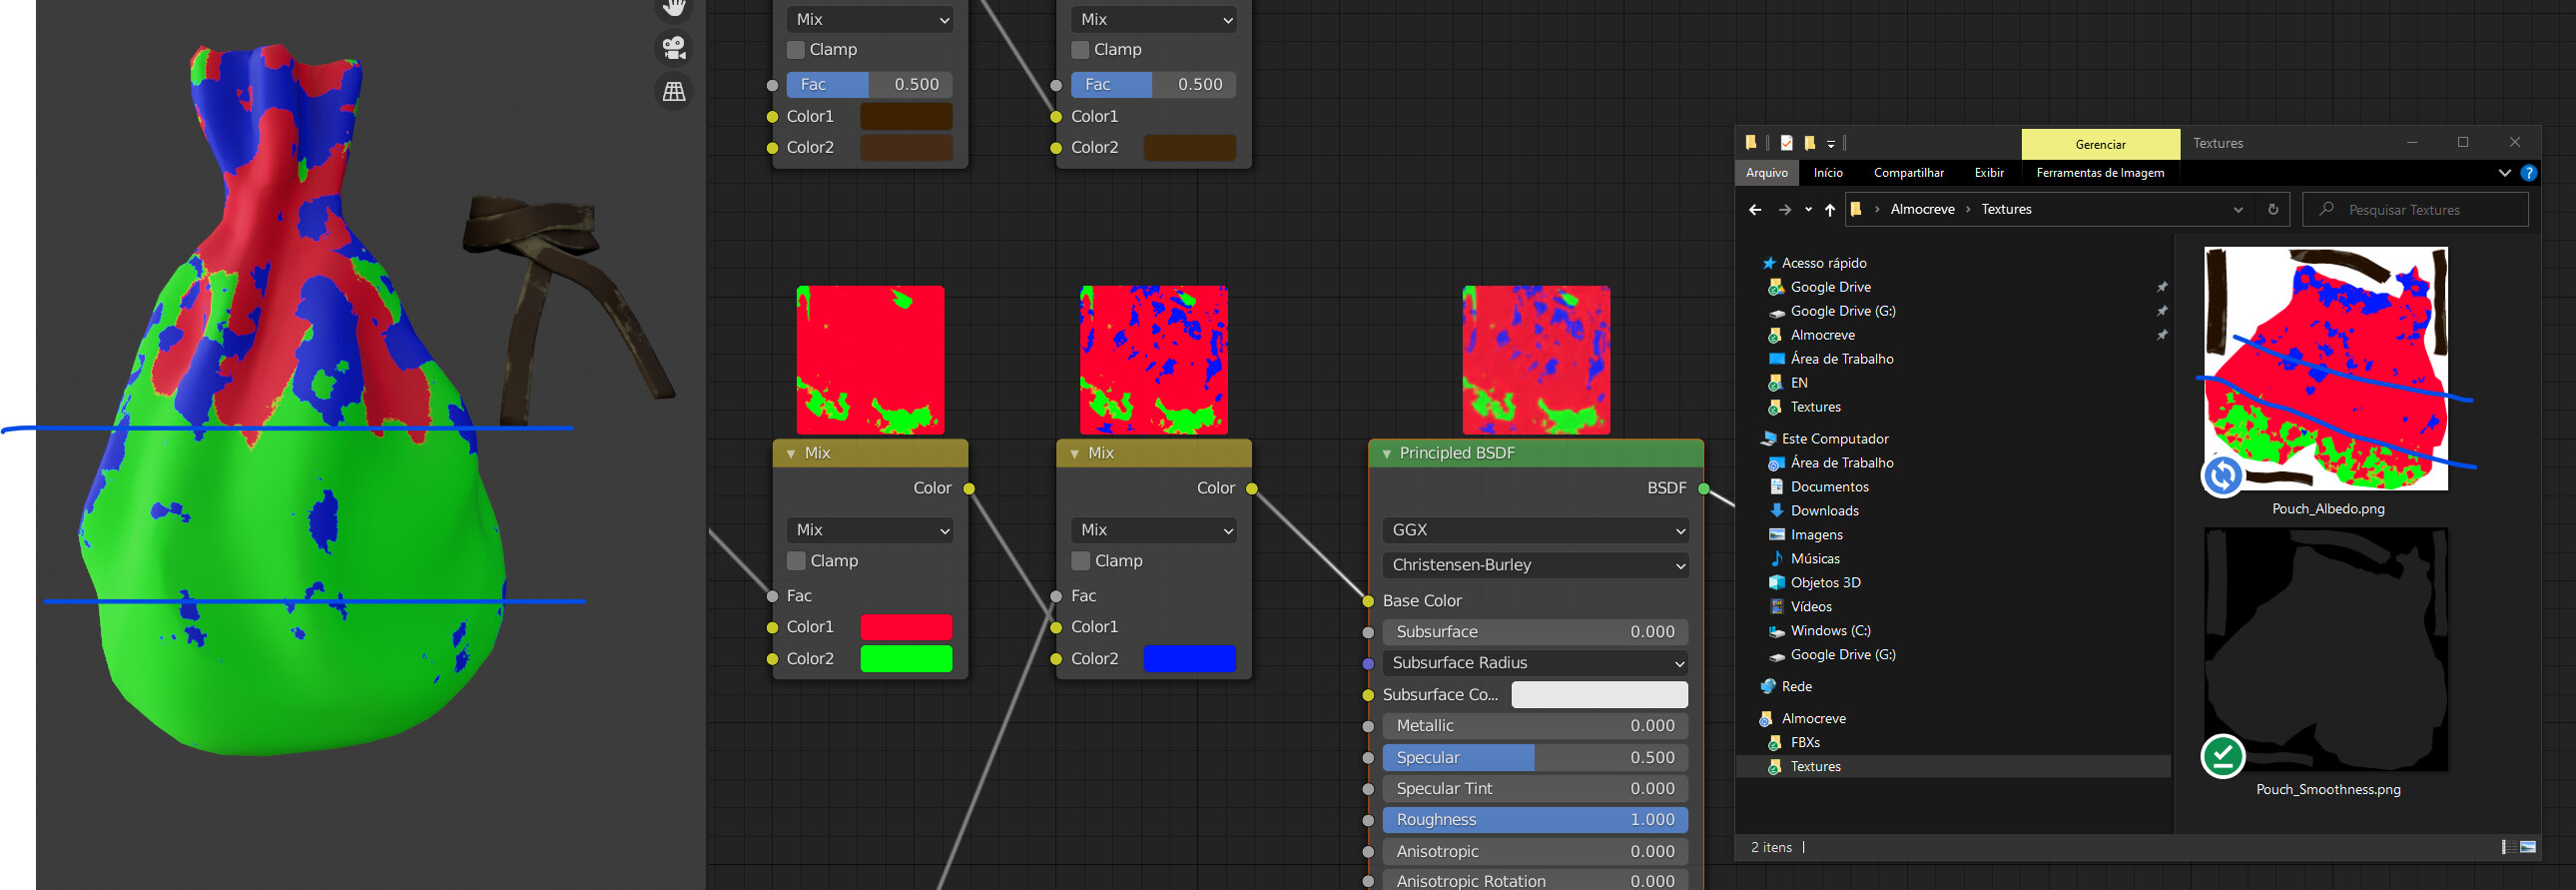This screenshot has width=2576, height=890.
Task: Click the Gerenciar contextual tab header
Action: click(x=2100, y=144)
